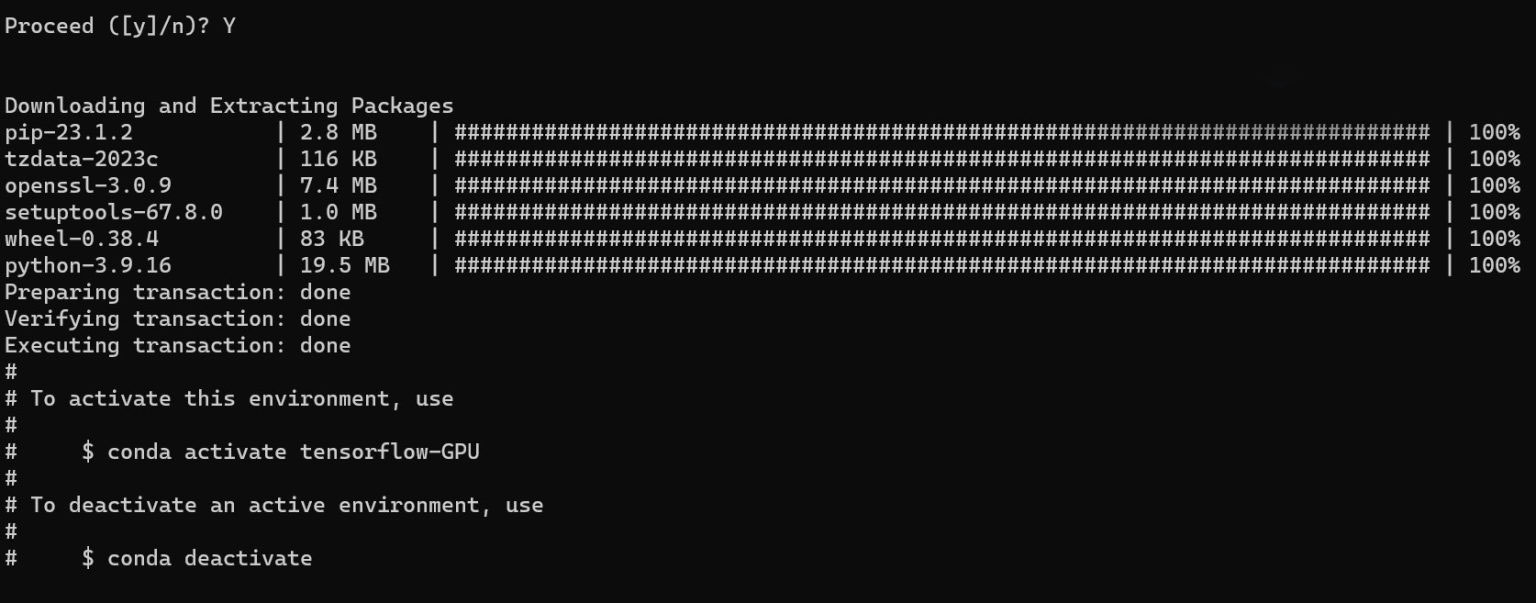
Task: Click the 'Downloading and Extracting Packages' heading
Action: [229, 106]
